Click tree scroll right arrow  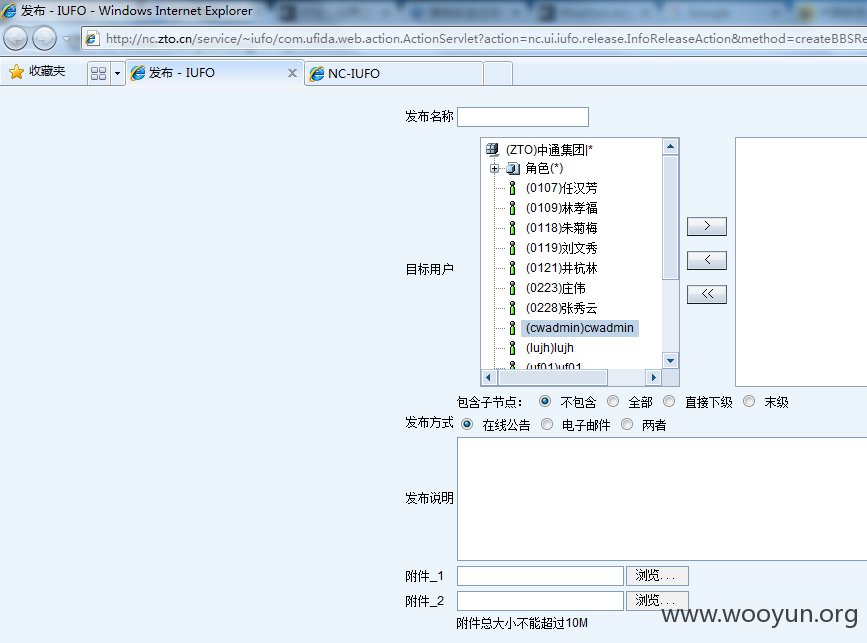(654, 378)
